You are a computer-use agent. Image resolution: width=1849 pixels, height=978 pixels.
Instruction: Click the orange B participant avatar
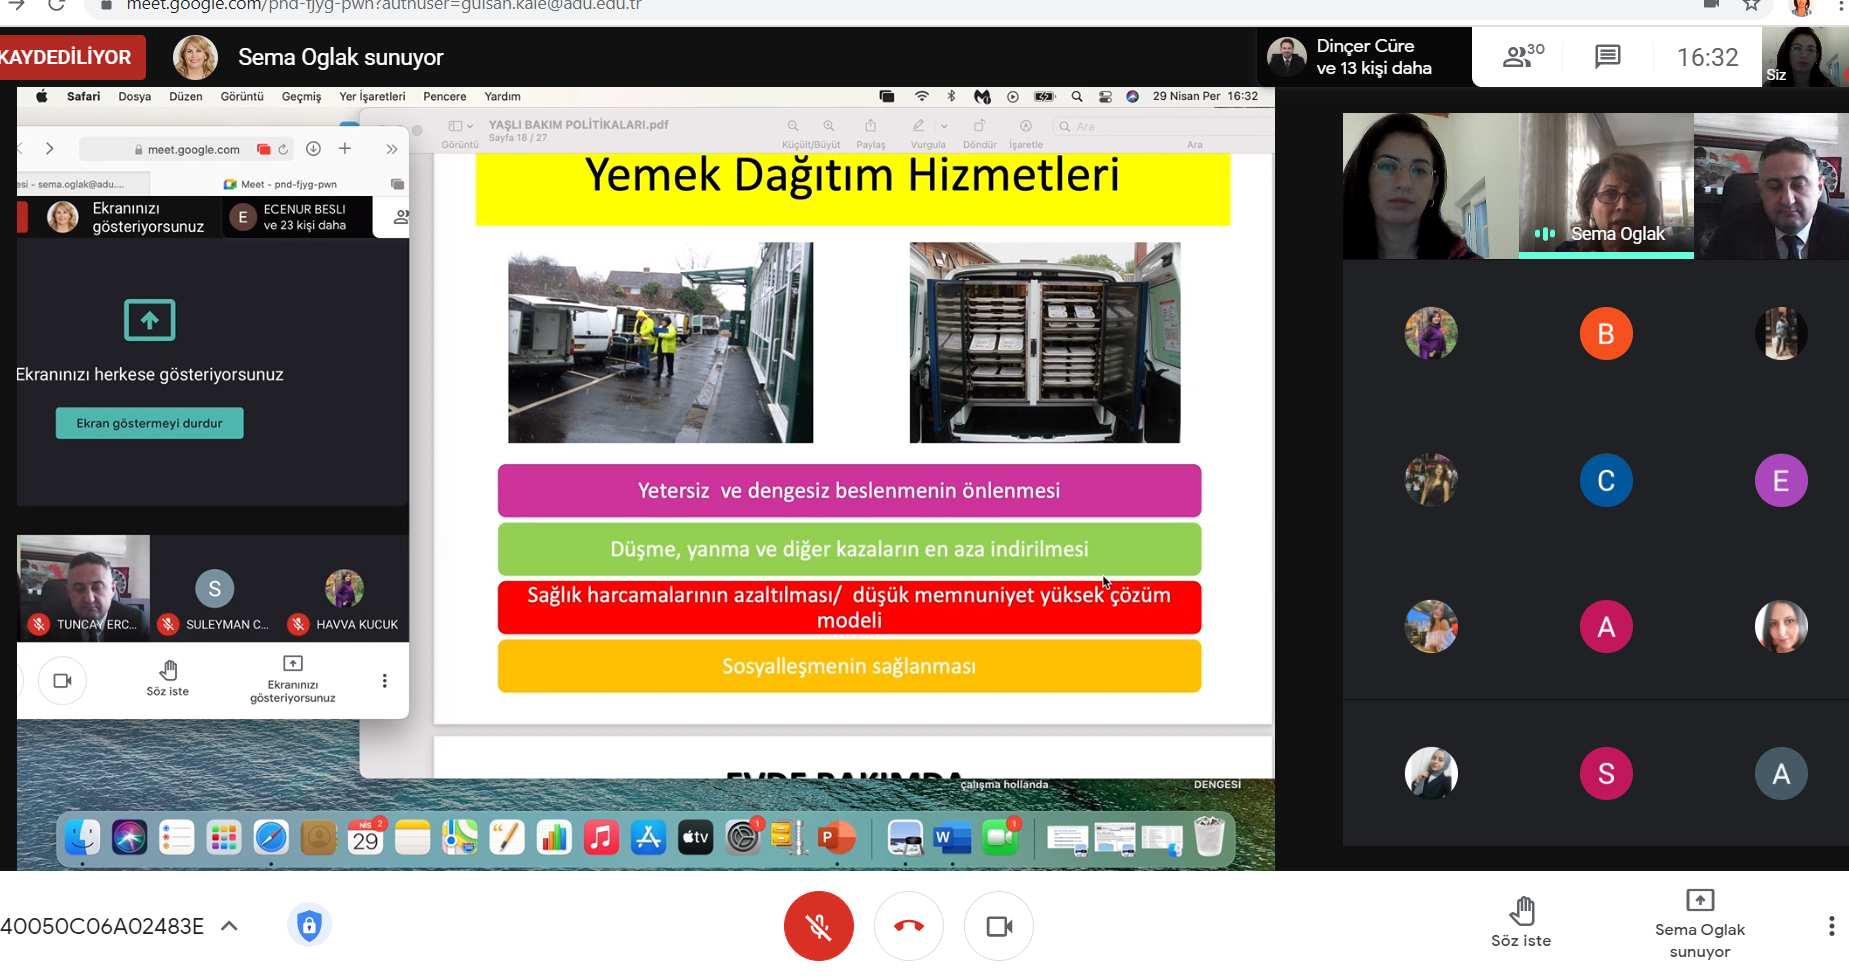pos(1605,334)
